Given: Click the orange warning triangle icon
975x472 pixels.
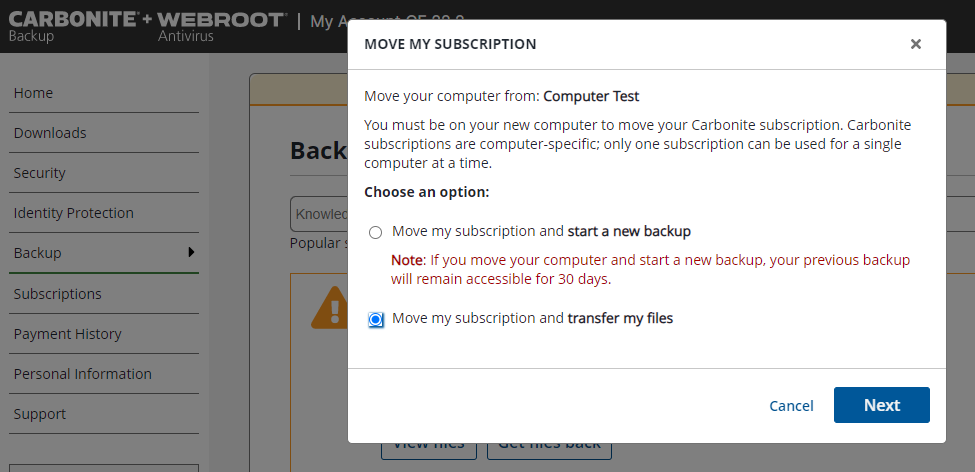Looking at the screenshot, I should [x=329, y=308].
